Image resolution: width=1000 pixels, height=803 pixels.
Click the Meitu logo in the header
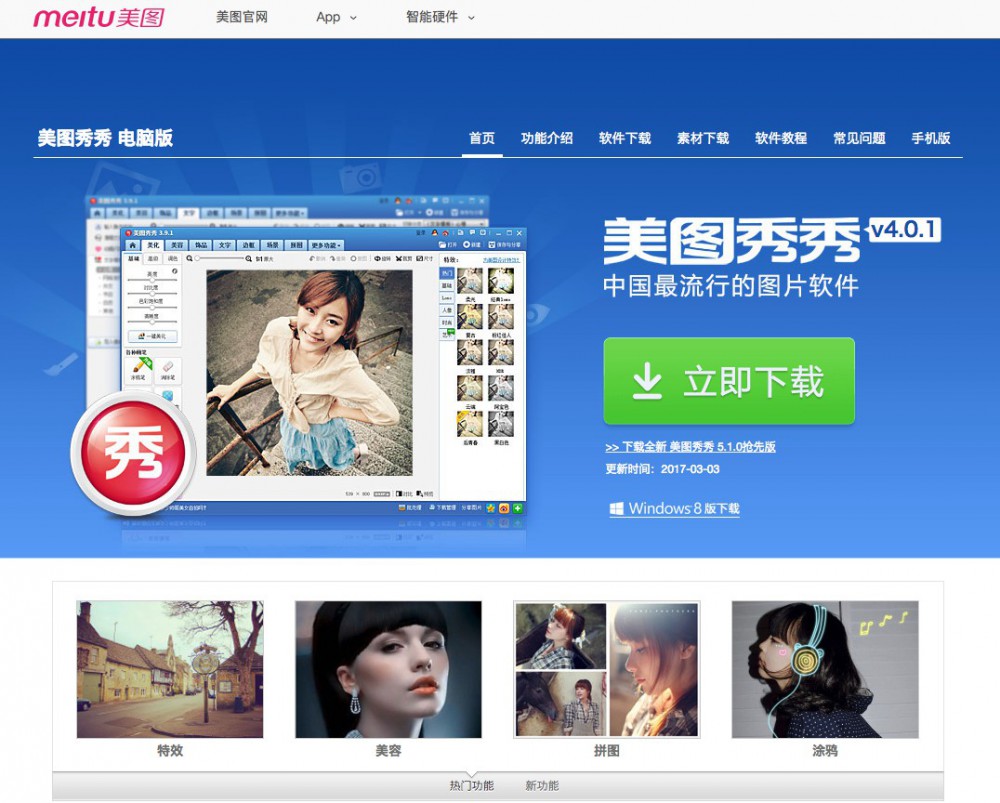coord(98,17)
